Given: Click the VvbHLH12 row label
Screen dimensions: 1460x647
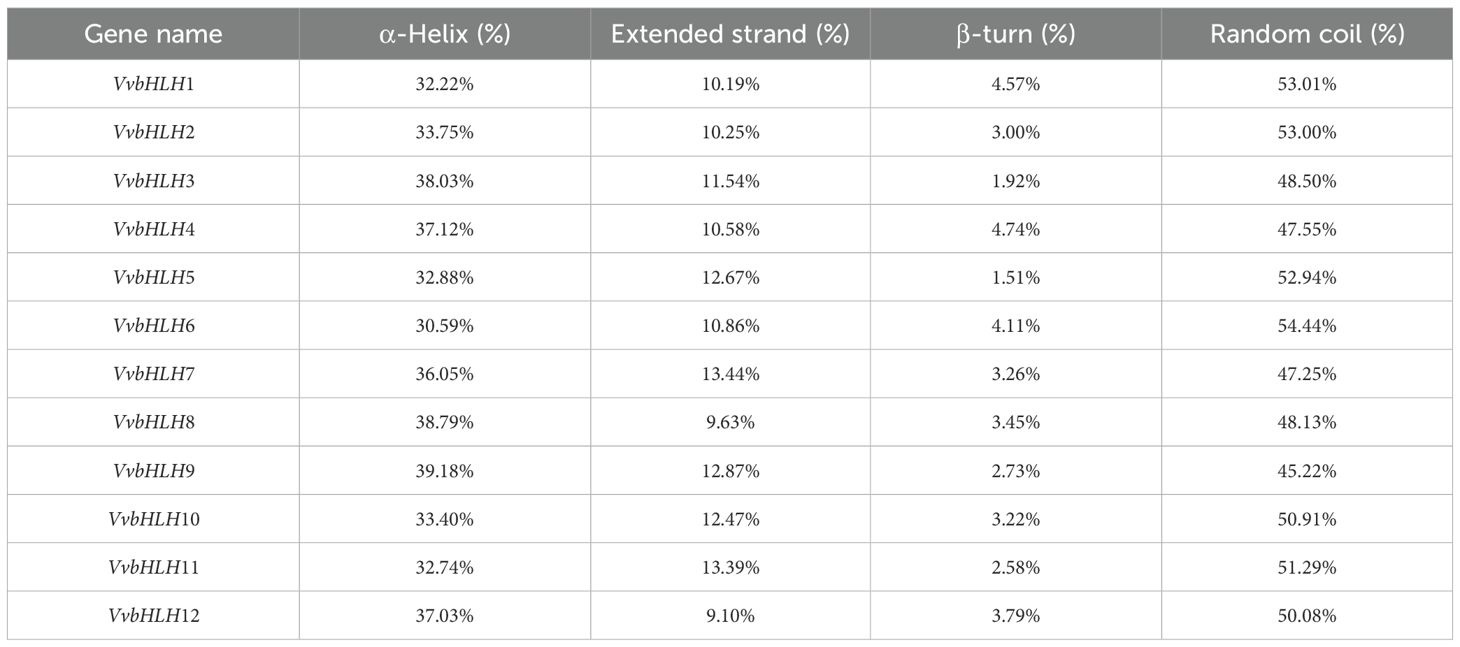Looking at the screenshot, I should tap(153, 616).
